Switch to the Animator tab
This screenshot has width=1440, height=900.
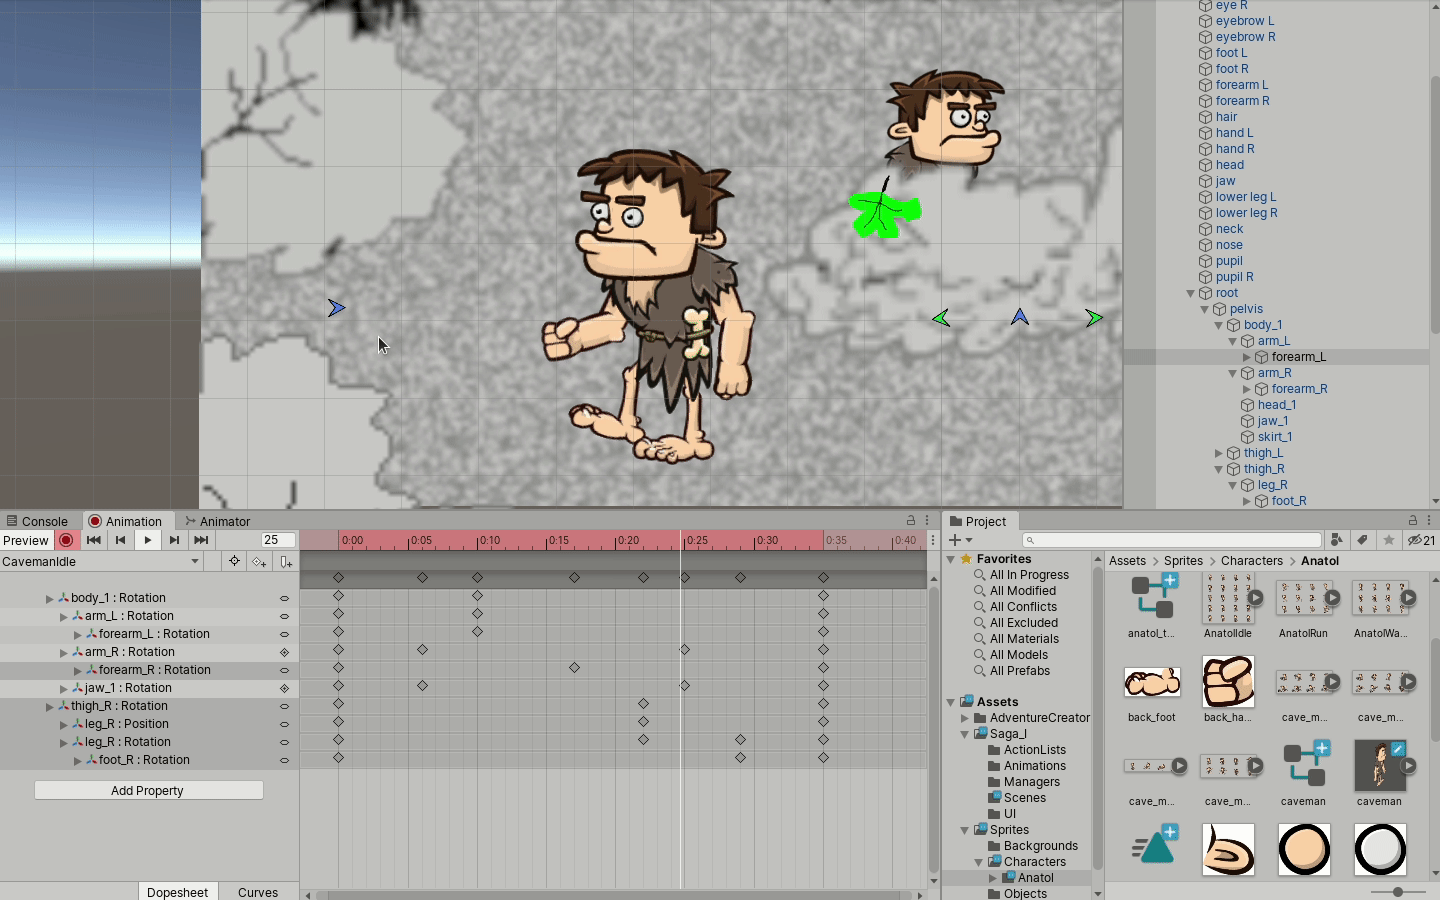coord(218,521)
